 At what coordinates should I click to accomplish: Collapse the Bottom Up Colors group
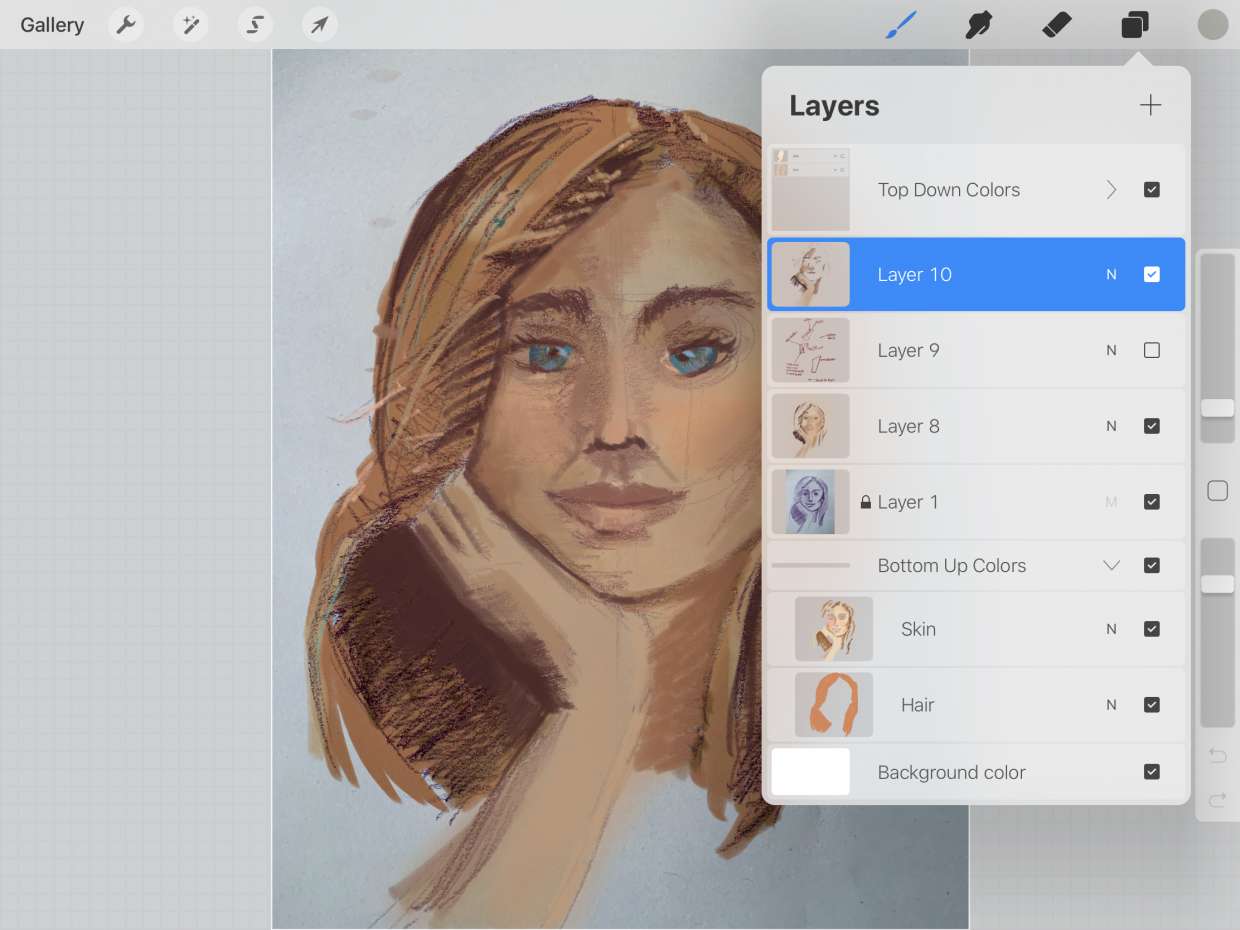click(x=1111, y=566)
